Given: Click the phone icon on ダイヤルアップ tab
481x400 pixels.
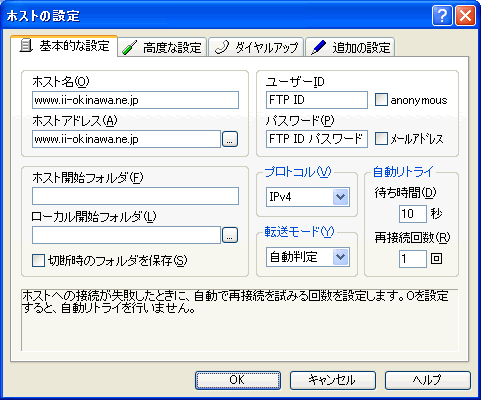Looking at the screenshot, I should (x=222, y=47).
